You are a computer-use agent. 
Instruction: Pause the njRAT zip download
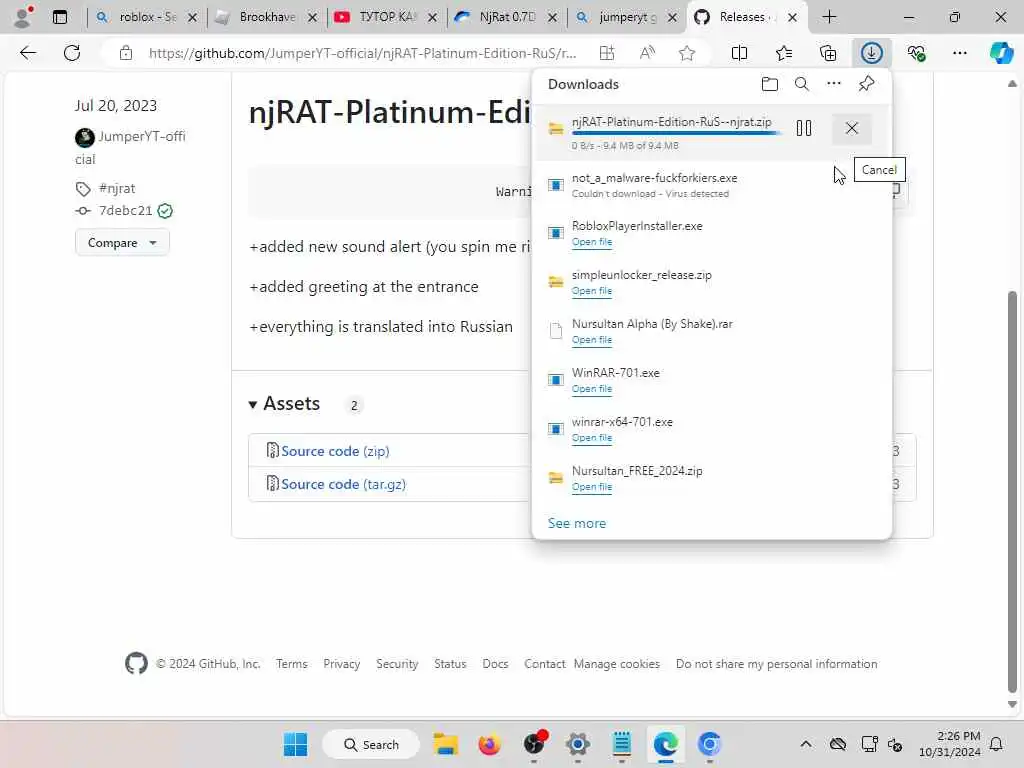[x=804, y=128]
